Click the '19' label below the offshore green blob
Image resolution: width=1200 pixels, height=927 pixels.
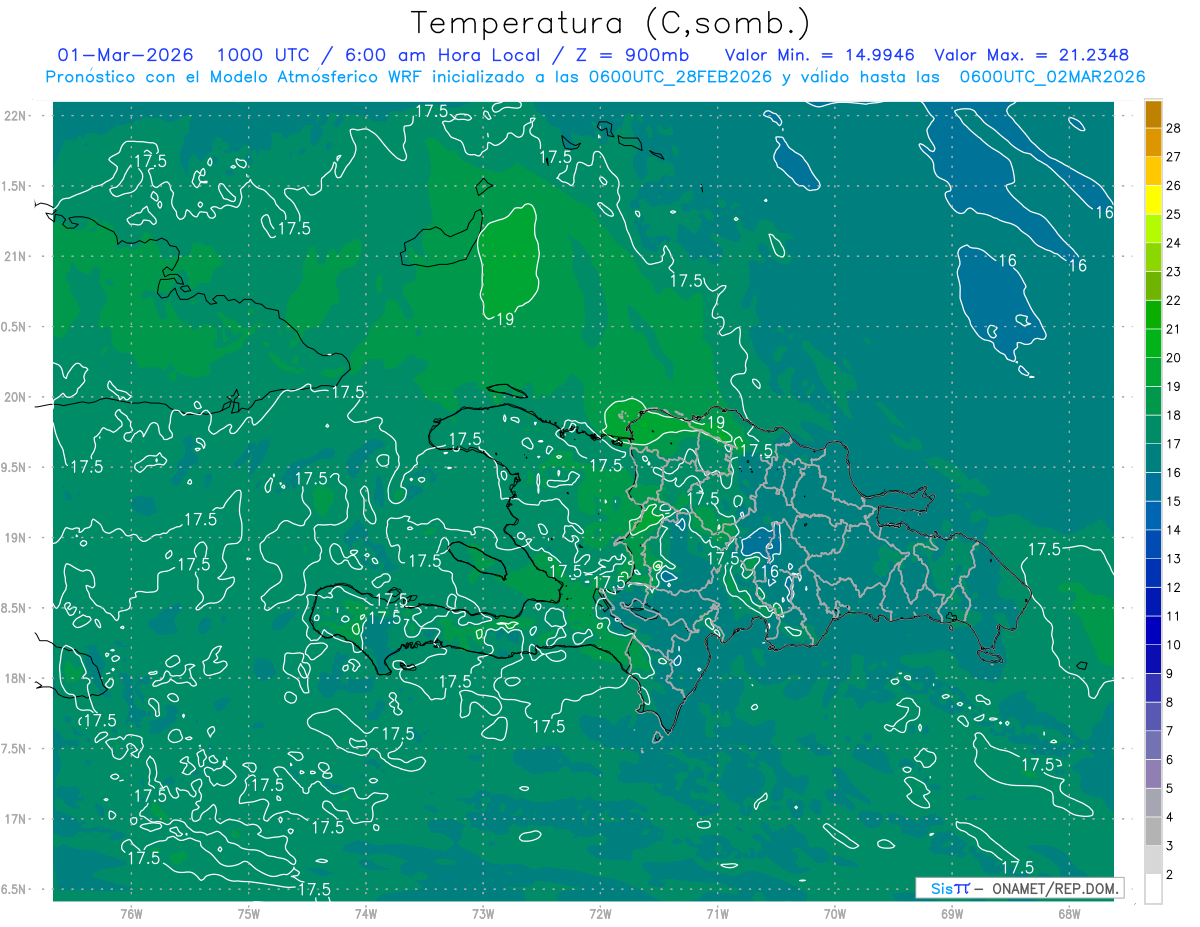tap(506, 319)
